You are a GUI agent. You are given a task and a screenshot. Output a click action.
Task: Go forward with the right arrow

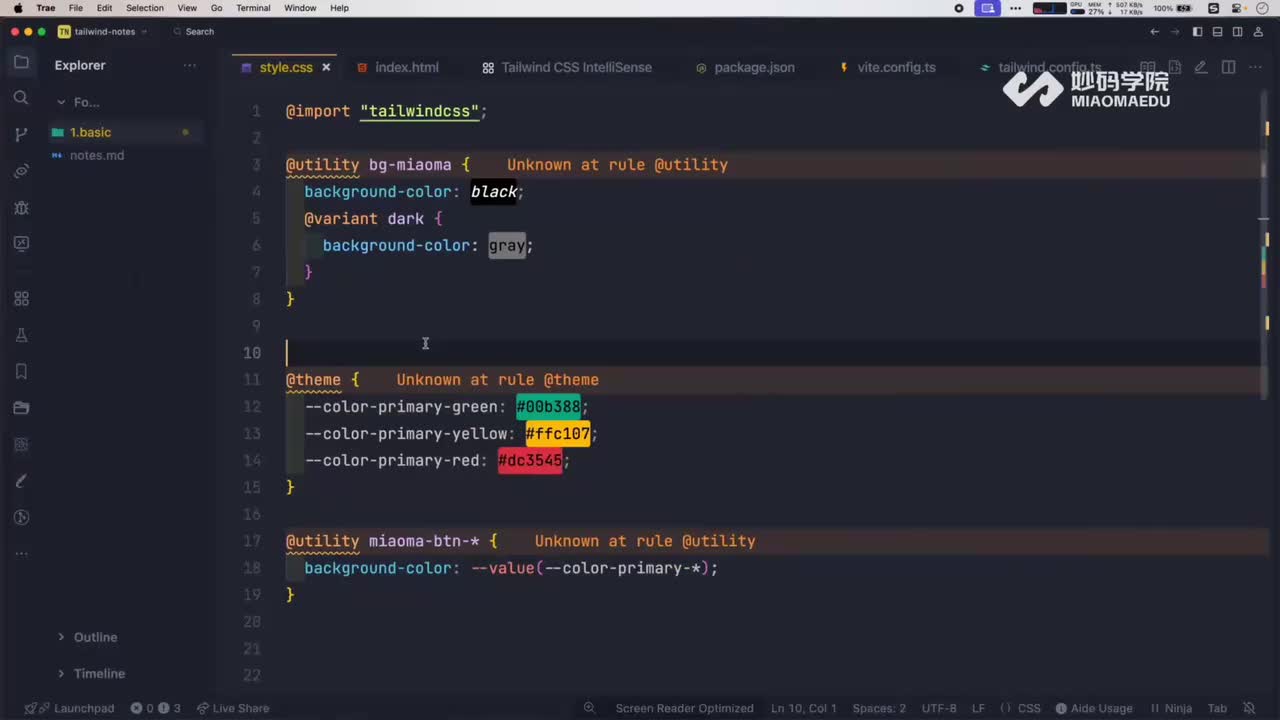(x=1174, y=31)
